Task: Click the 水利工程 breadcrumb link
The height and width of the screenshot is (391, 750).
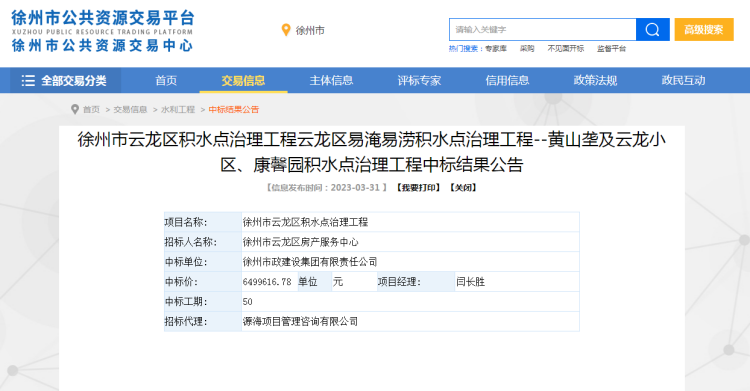Action: click(x=178, y=110)
